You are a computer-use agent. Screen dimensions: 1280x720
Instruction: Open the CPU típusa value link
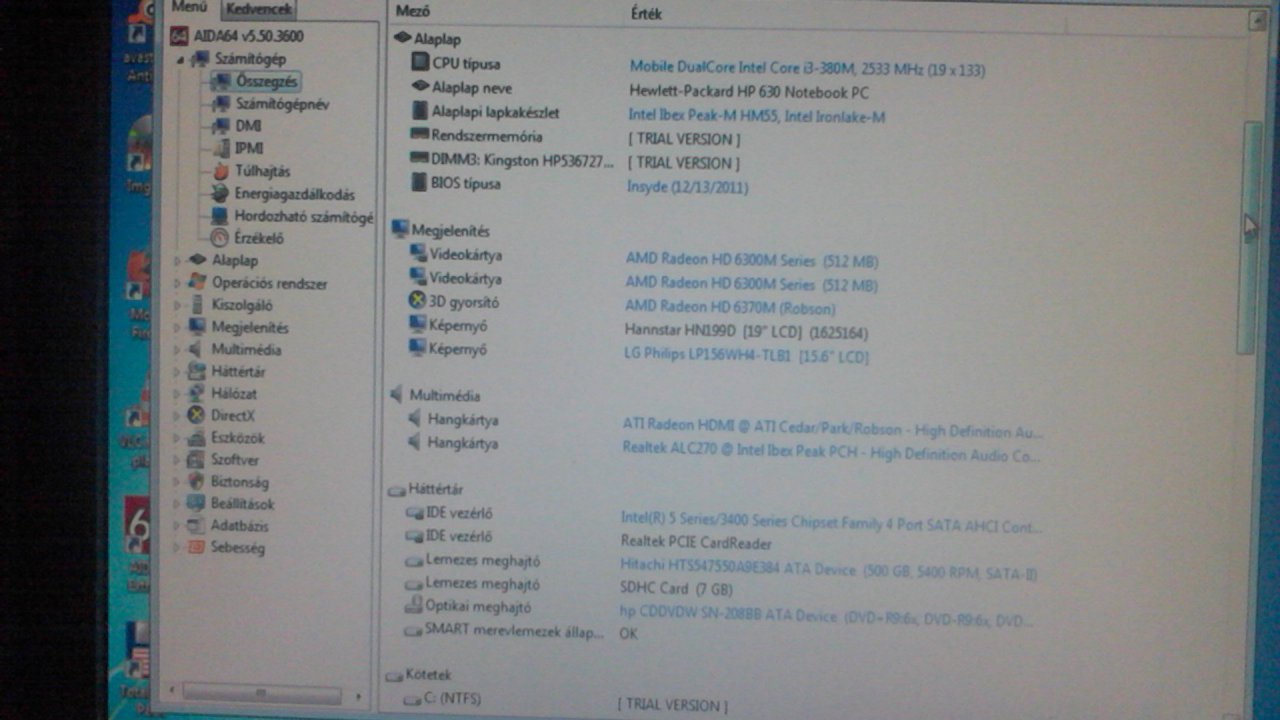(x=807, y=69)
